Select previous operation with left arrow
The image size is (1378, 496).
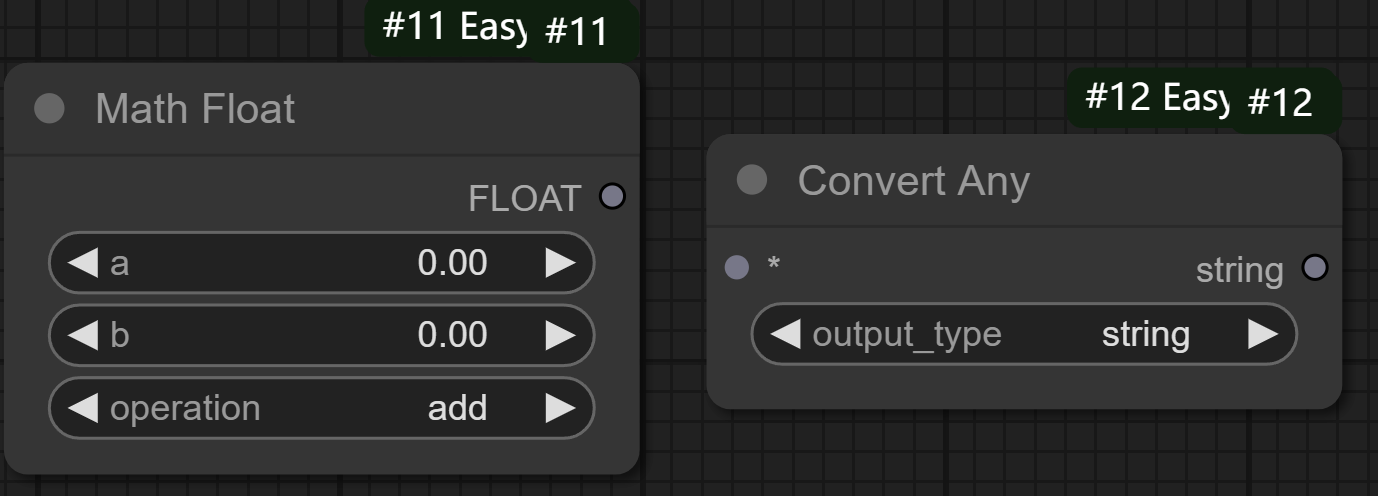pos(83,408)
